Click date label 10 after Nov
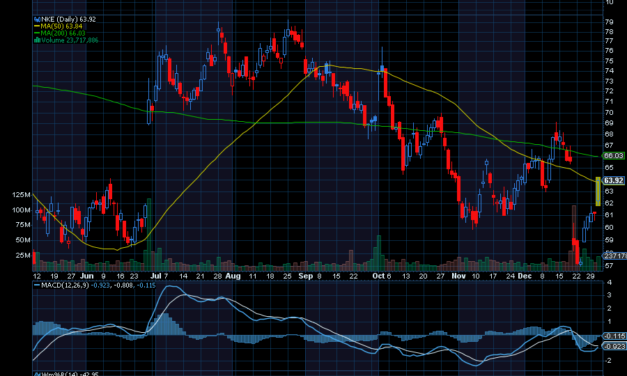The height and width of the screenshot is (376, 627). click(475, 276)
